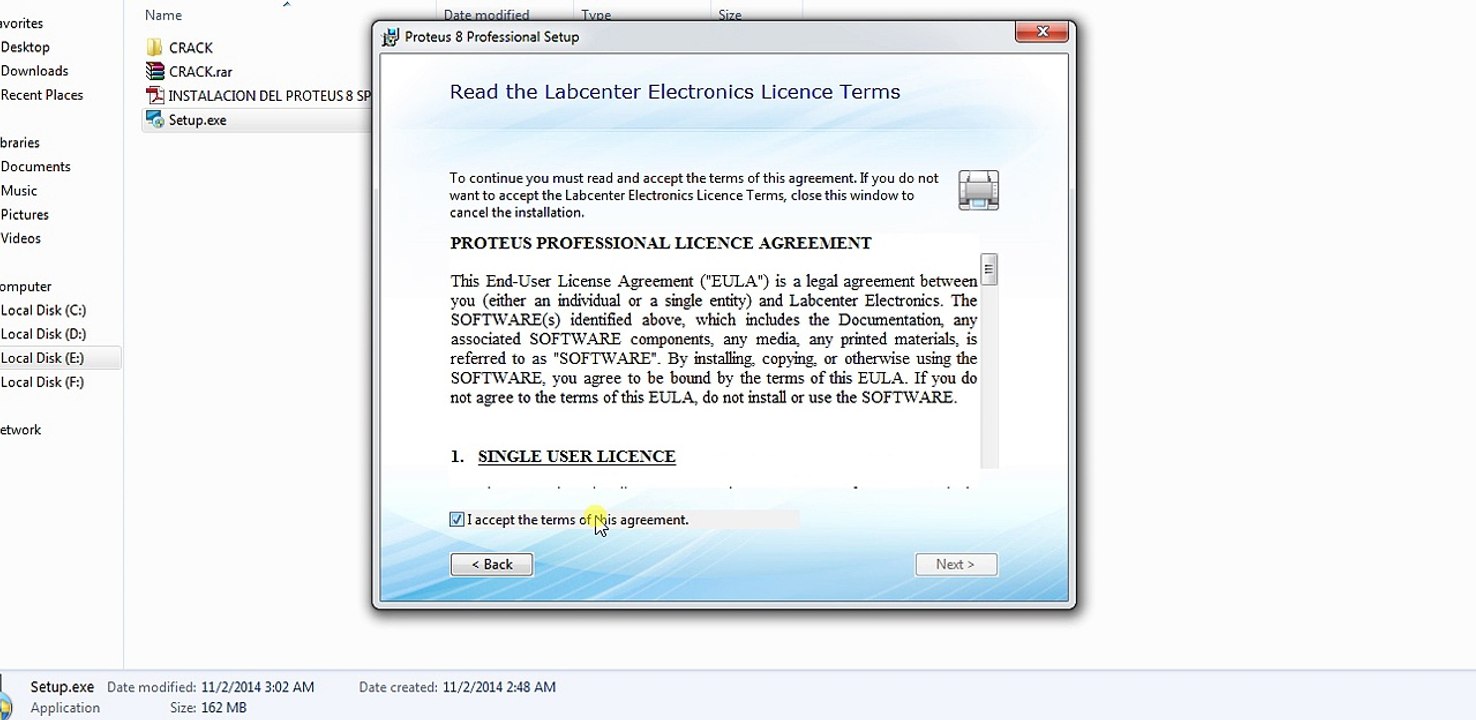1476x720 pixels.
Task: Click the 'INSTALACION DEL PROTEUS 8 SP' file name
Action: (269, 96)
